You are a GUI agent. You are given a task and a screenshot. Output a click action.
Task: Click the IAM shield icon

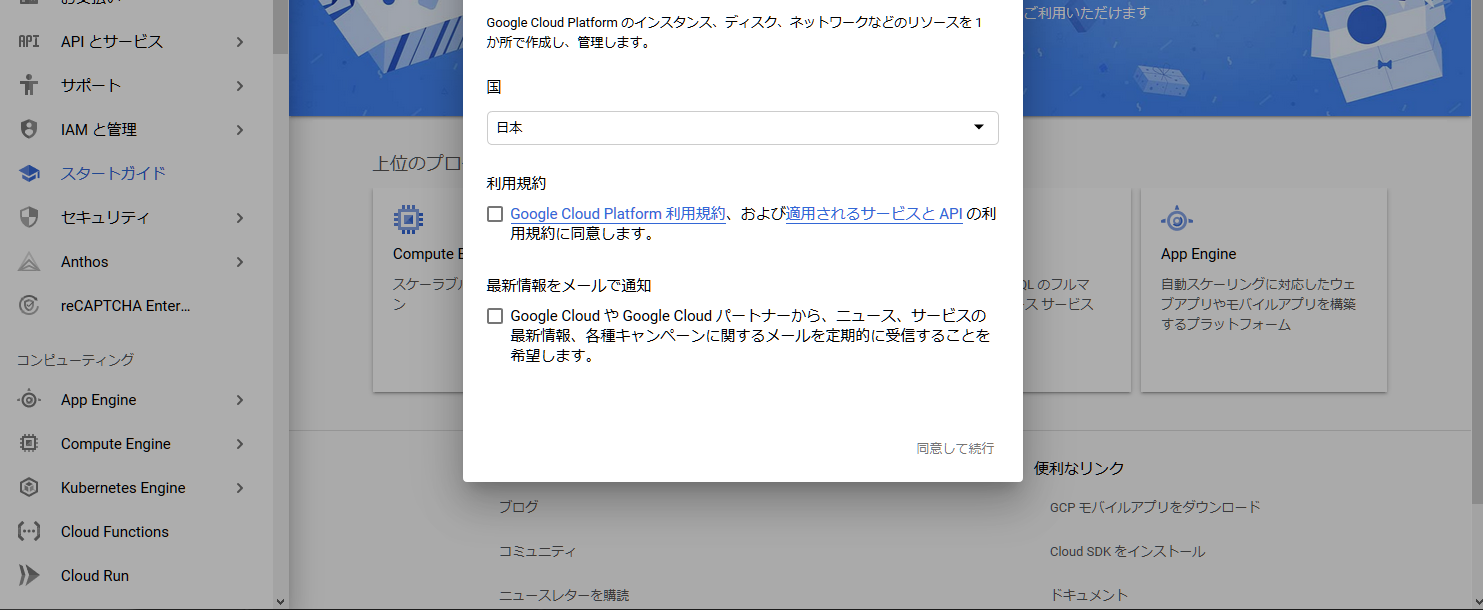[x=29, y=130]
